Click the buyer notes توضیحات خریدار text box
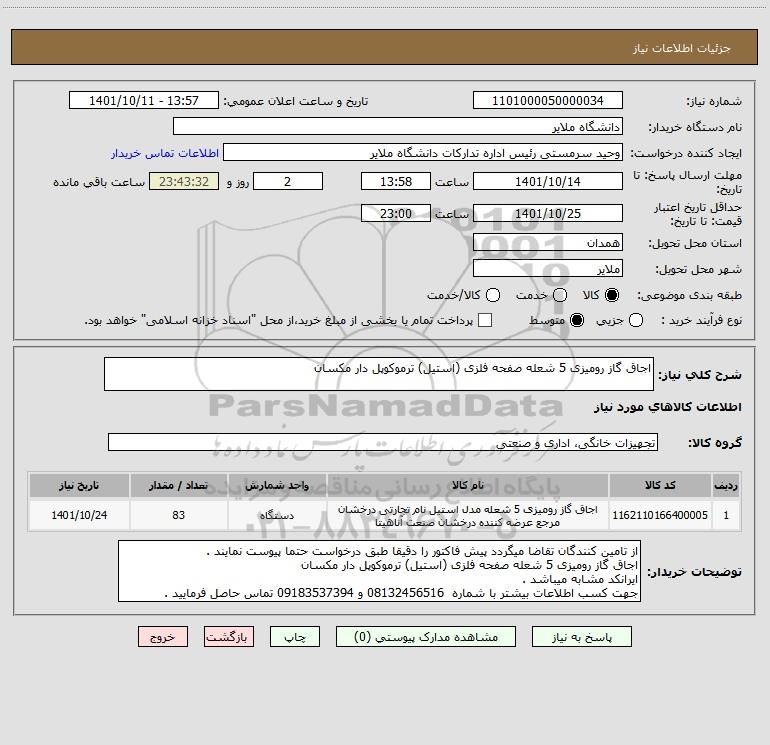770x745 pixels. point(379,571)
